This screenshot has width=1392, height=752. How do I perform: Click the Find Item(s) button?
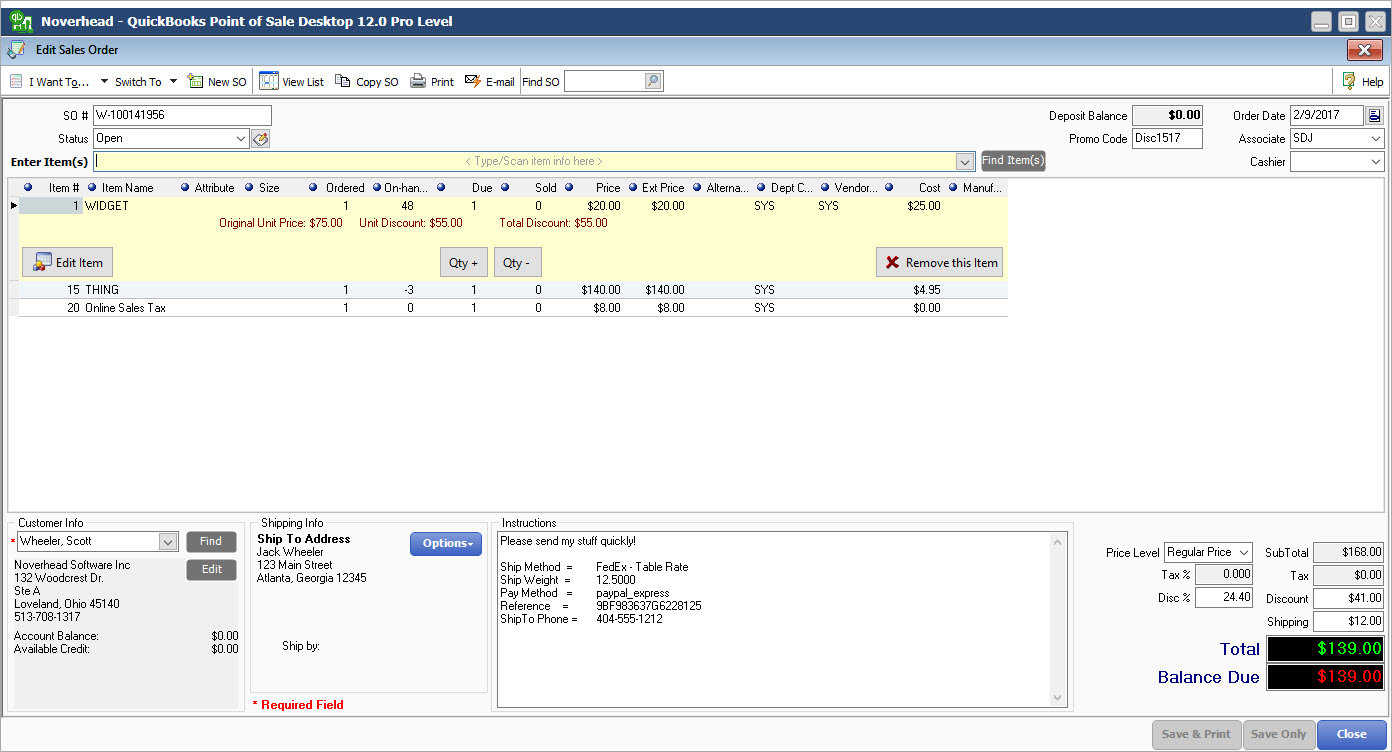[1013, 160]
